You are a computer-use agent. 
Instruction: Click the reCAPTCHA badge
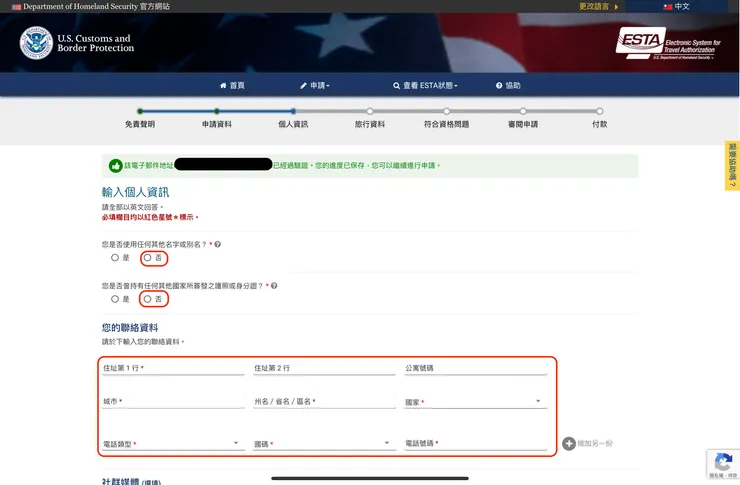tap(723, 464)
